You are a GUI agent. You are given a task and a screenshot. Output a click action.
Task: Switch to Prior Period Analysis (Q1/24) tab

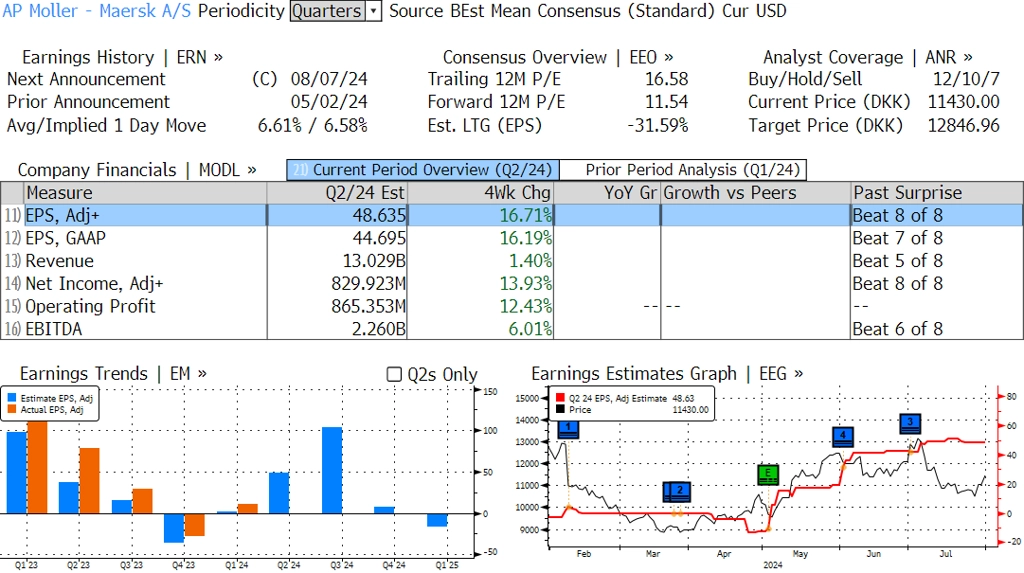684,170
